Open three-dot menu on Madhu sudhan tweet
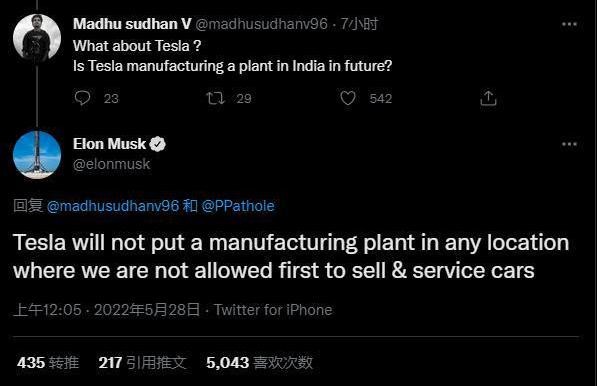The image size is (598, 386). point(569,24)
